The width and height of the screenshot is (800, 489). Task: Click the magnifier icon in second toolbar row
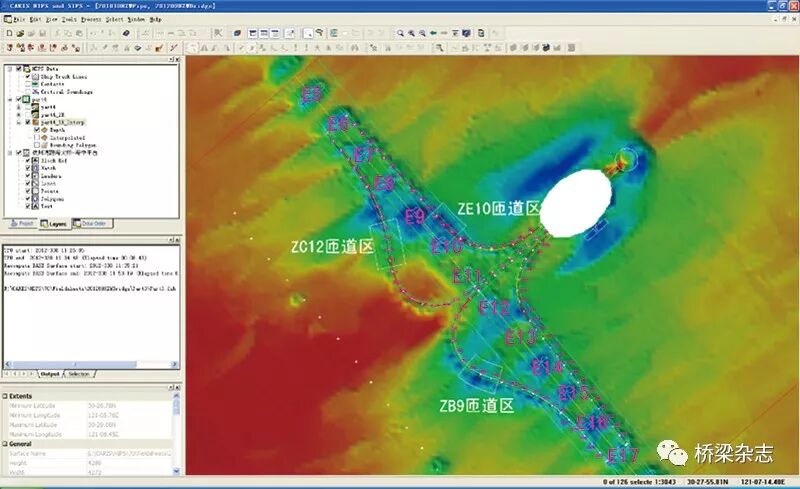(439, 48)
